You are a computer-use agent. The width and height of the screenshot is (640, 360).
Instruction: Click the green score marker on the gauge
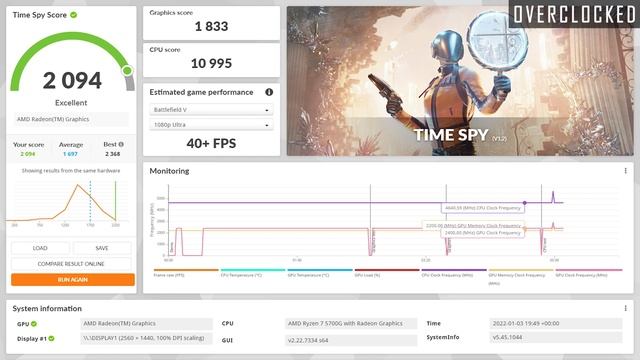[127, 71]
